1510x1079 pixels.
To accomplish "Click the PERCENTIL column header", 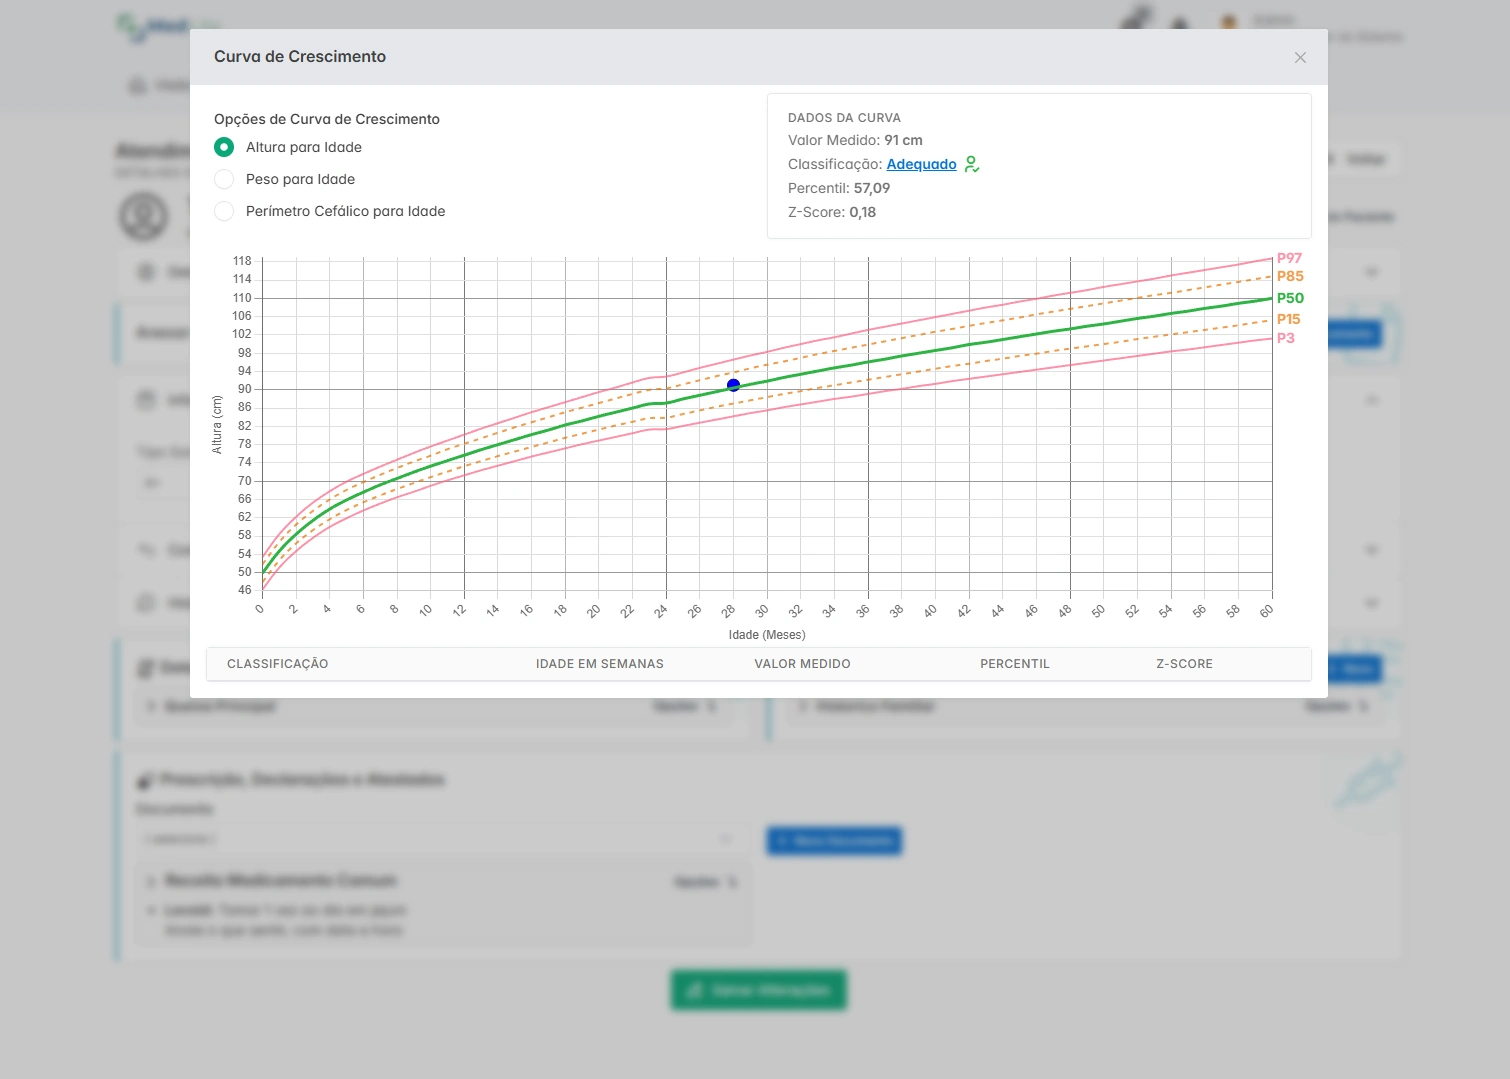I will pyautogui.click(x=1014, y=664).
